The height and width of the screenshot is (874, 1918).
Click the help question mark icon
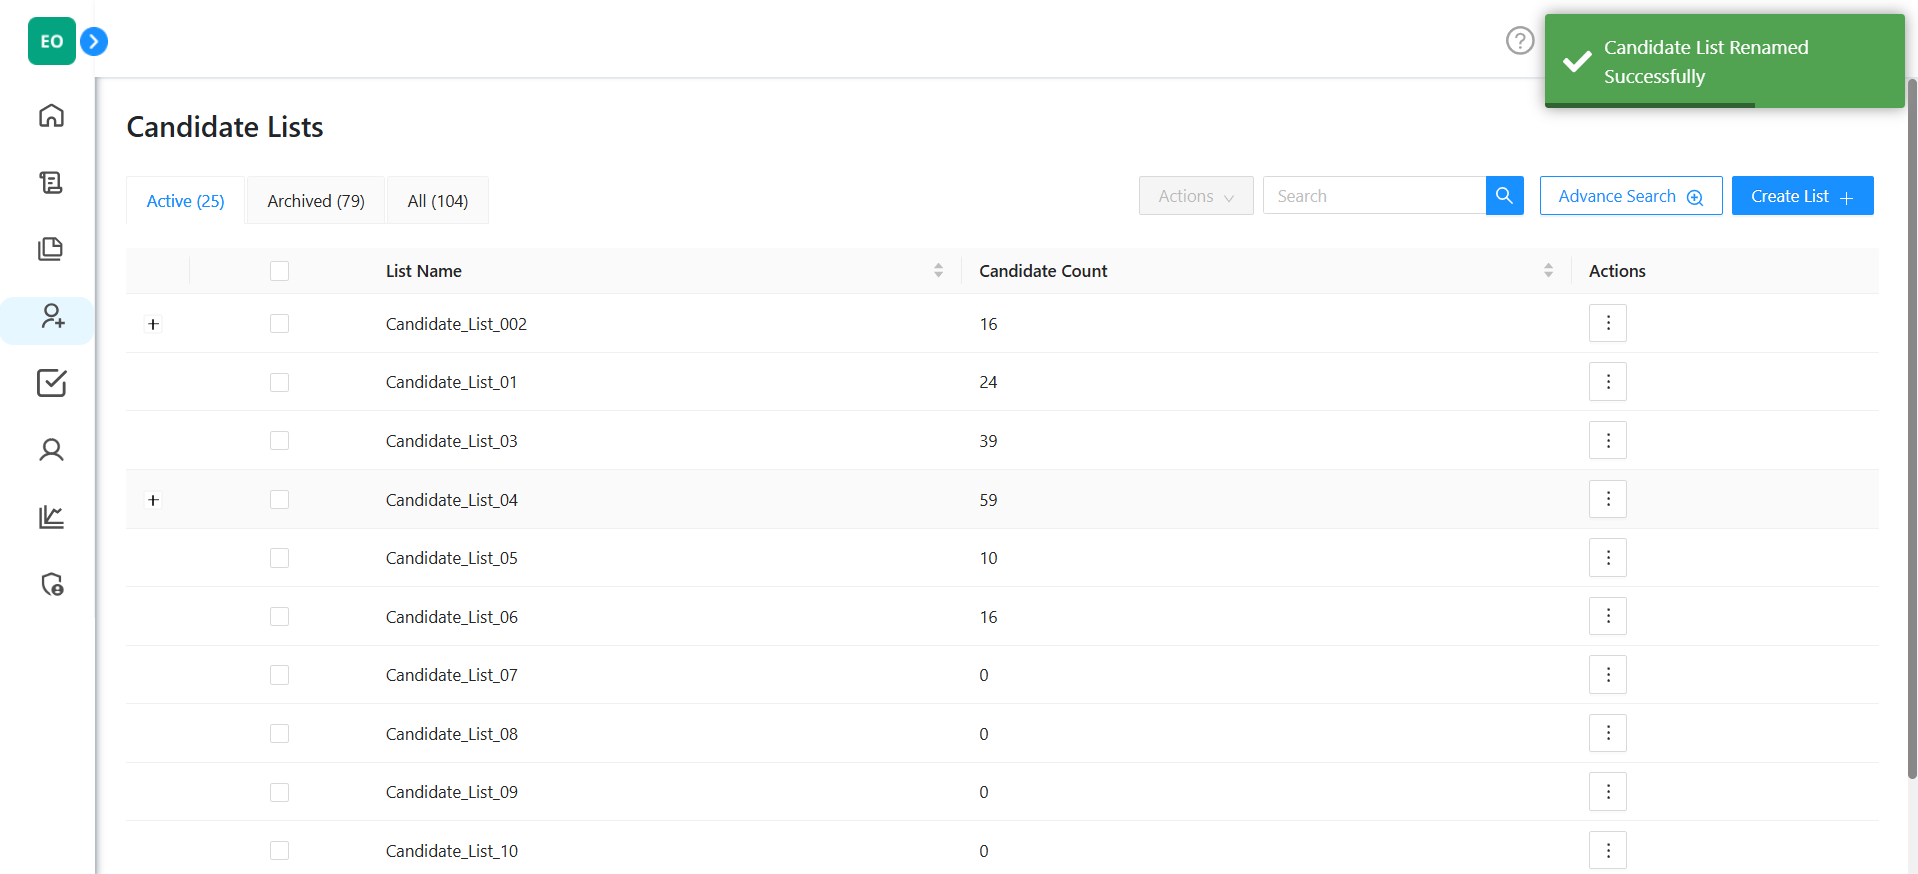(1519, 41)
